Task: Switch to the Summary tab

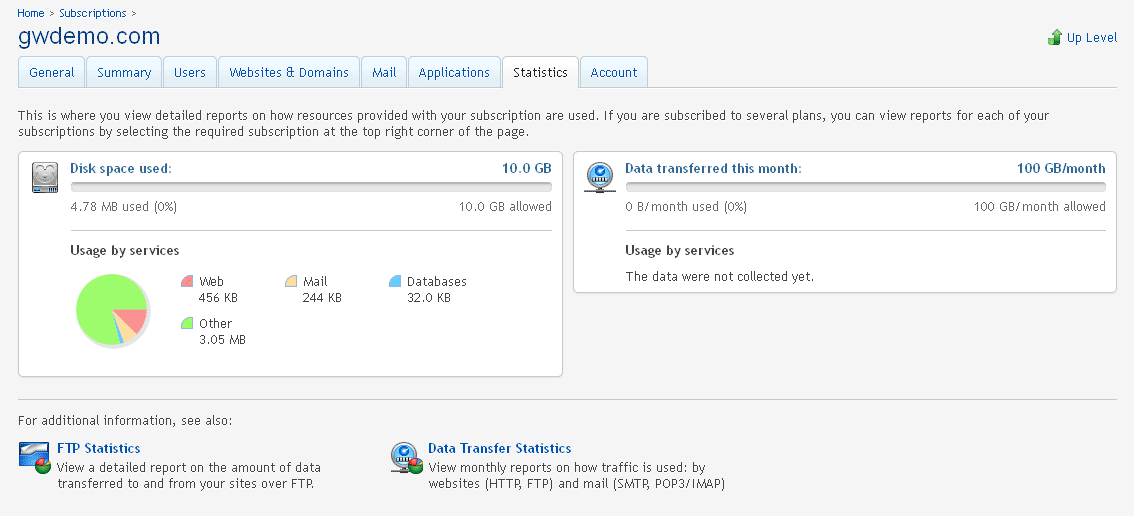Action: 124,73
